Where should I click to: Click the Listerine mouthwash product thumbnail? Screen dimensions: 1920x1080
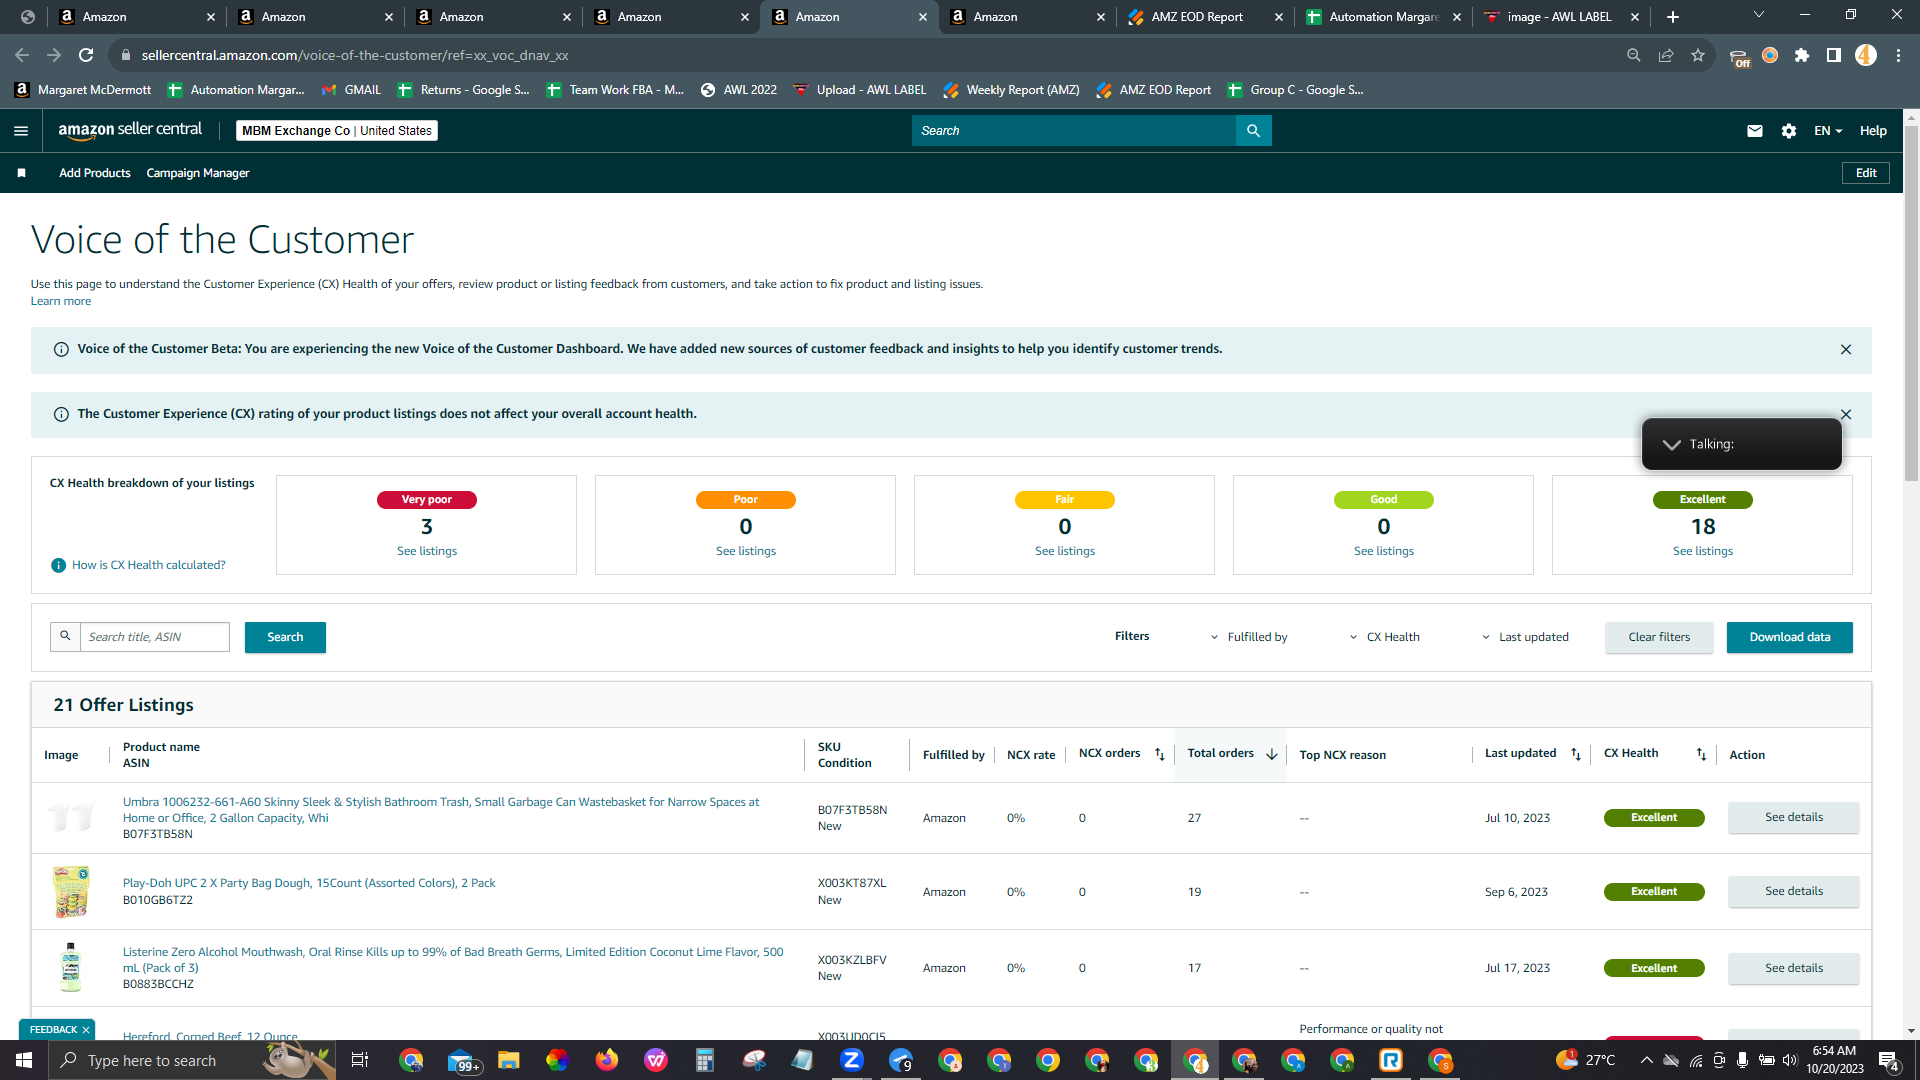70,967
